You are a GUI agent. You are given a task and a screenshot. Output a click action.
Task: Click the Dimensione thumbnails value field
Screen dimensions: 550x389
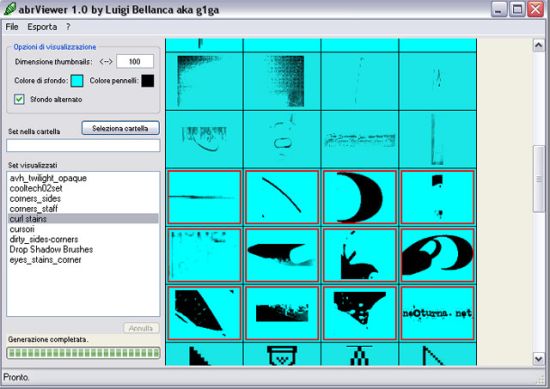click(x=135, y=62)
